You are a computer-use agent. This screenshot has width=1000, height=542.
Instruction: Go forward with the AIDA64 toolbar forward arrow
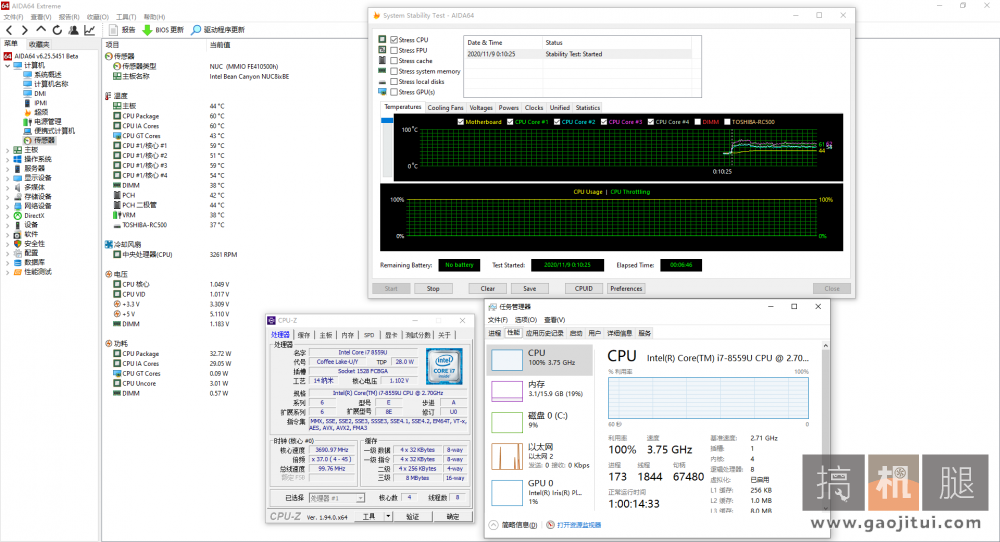pyautogui.click(x=25, y=30)
